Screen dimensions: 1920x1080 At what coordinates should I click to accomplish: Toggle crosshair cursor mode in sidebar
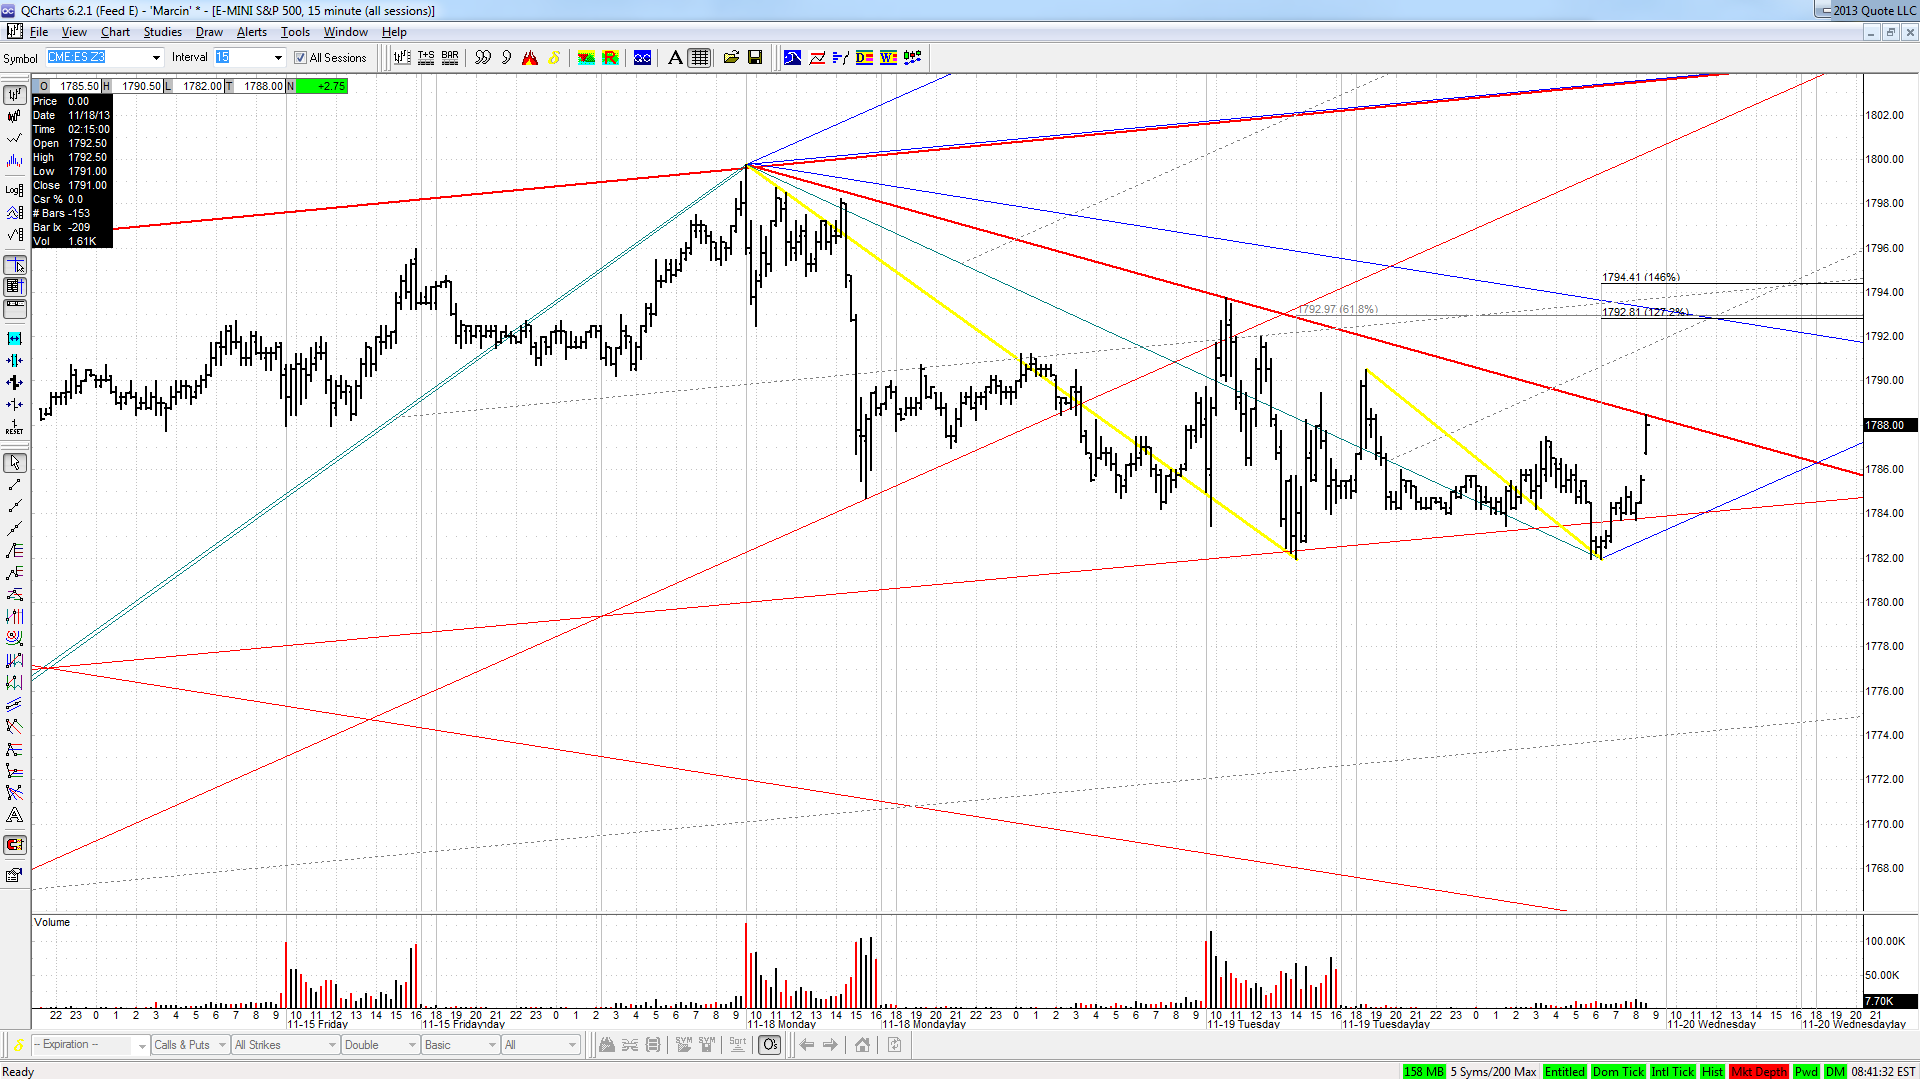pyautogui.click(x=15, y=266)
